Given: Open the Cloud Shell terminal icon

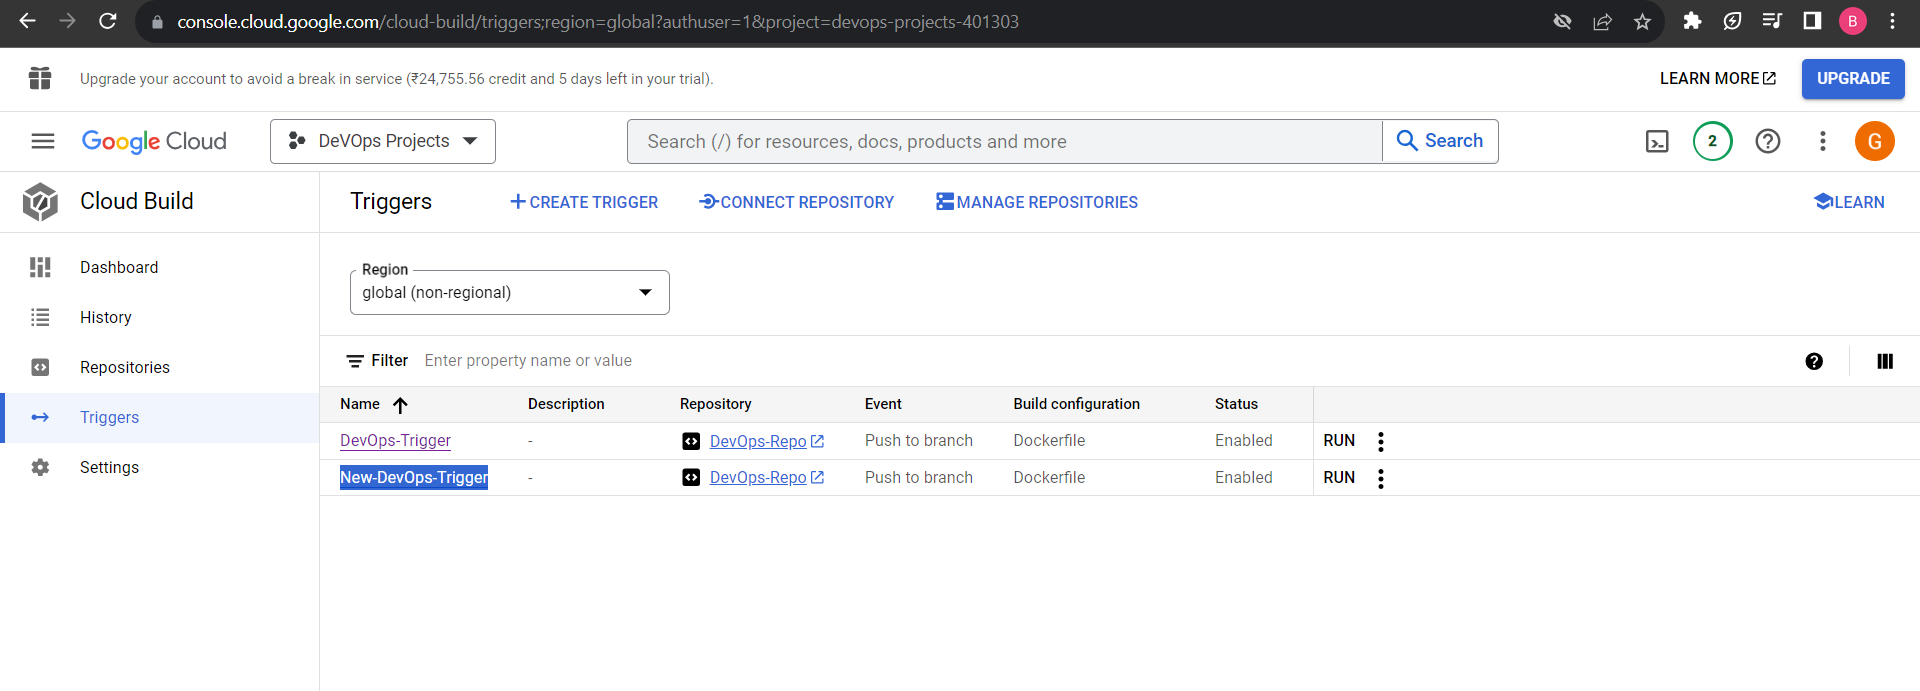Looking at the screenshot, I should coord(1657,141).
